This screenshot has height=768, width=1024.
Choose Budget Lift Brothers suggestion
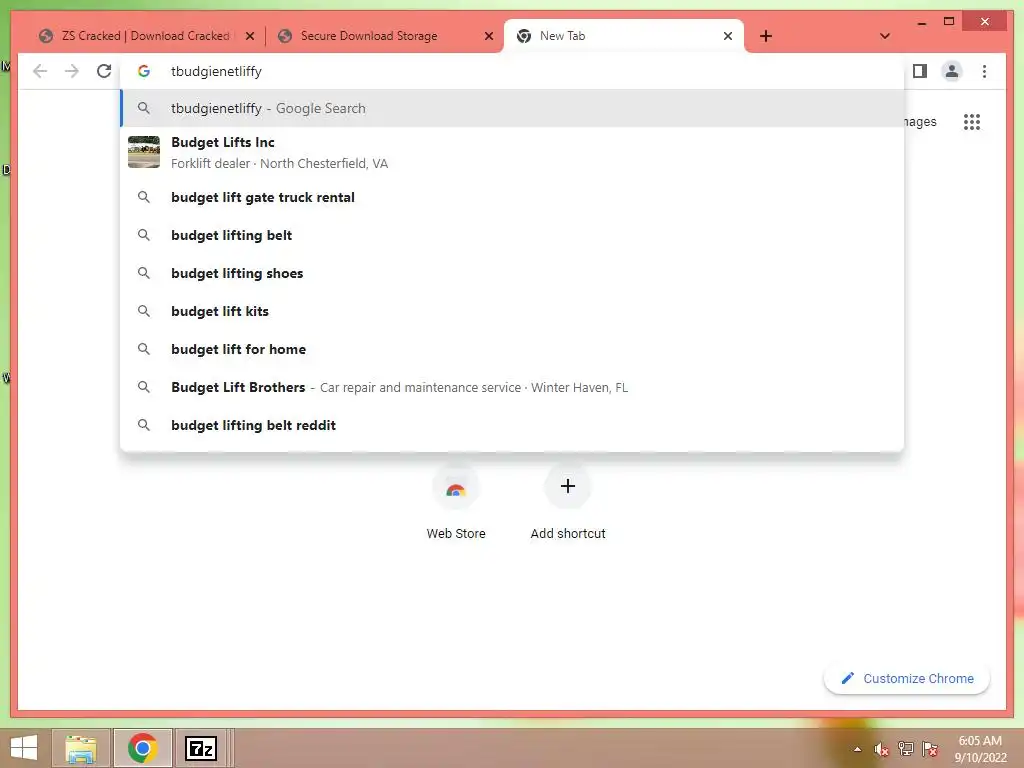[512, 387]
